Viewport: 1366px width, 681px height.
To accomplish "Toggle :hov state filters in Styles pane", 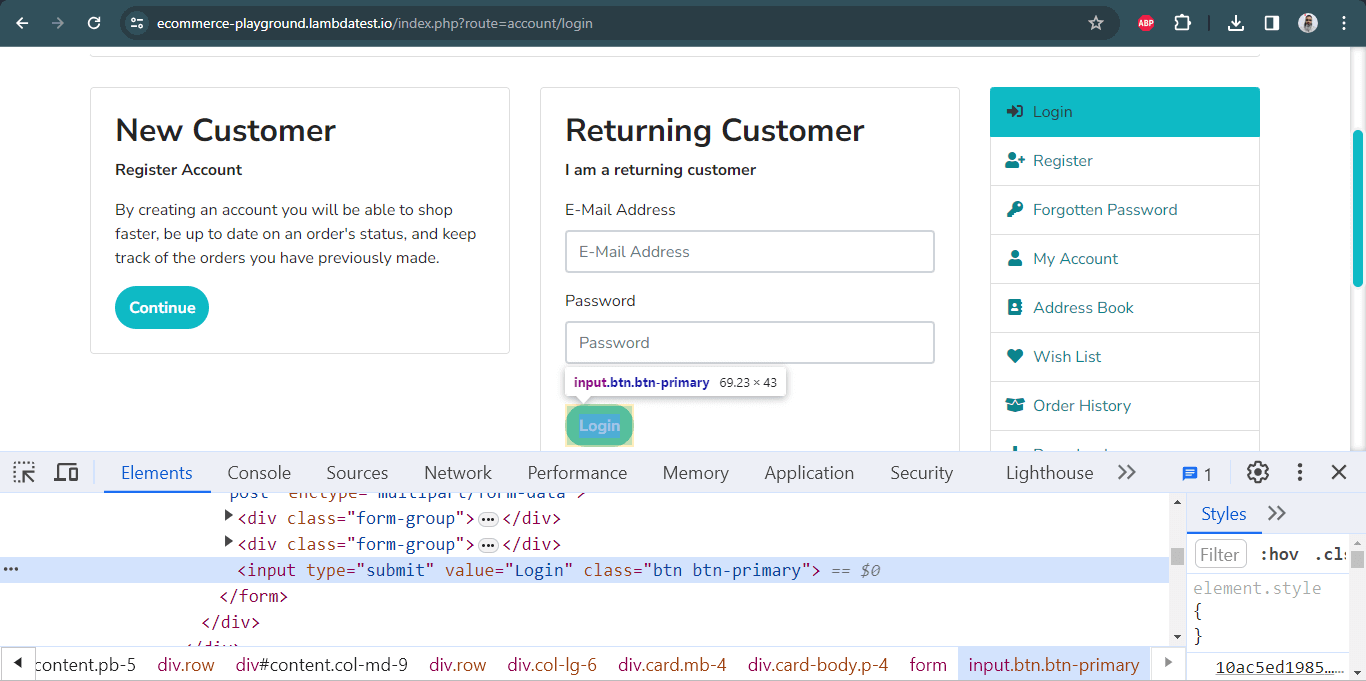I will tap(1279, 553).
